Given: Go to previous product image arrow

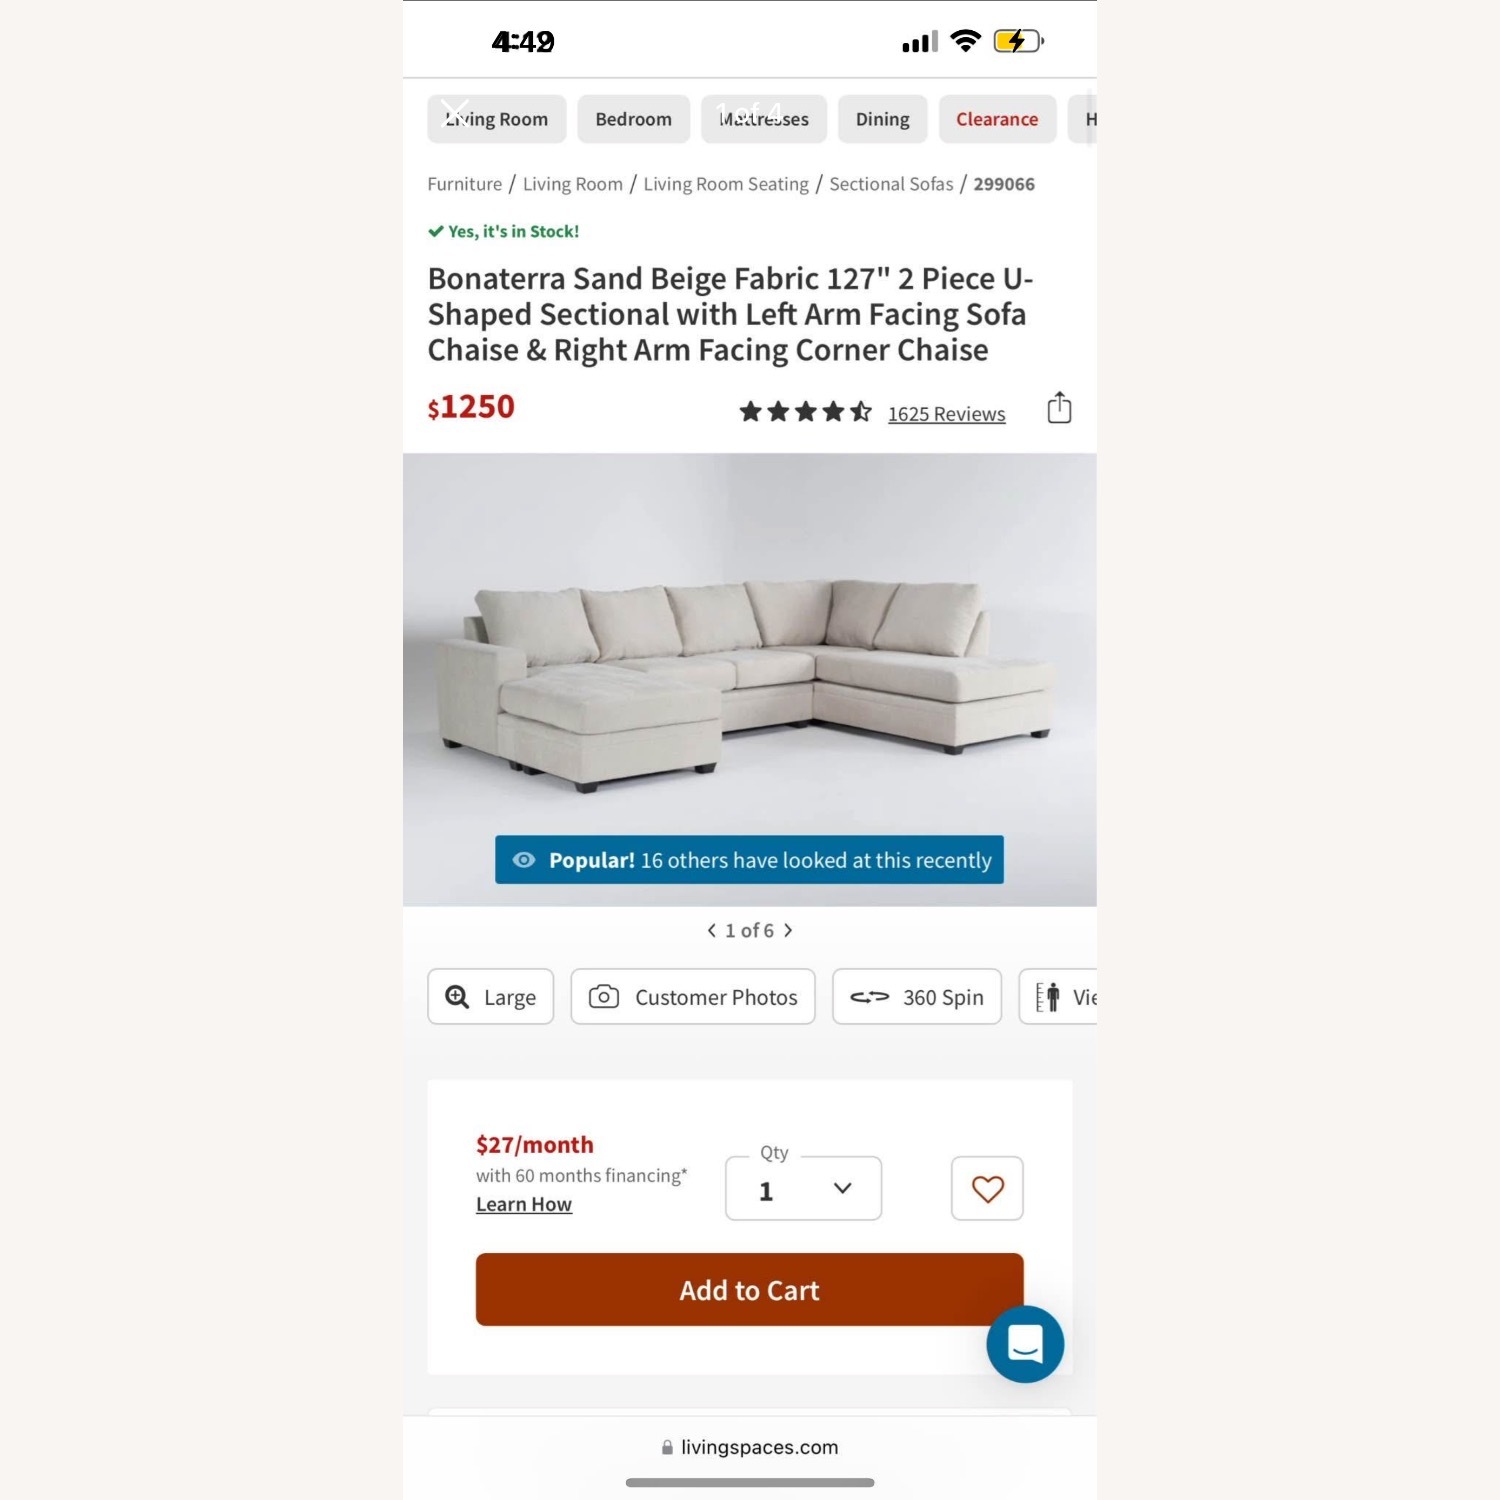Looking at the screenshot, I should 712,931.
